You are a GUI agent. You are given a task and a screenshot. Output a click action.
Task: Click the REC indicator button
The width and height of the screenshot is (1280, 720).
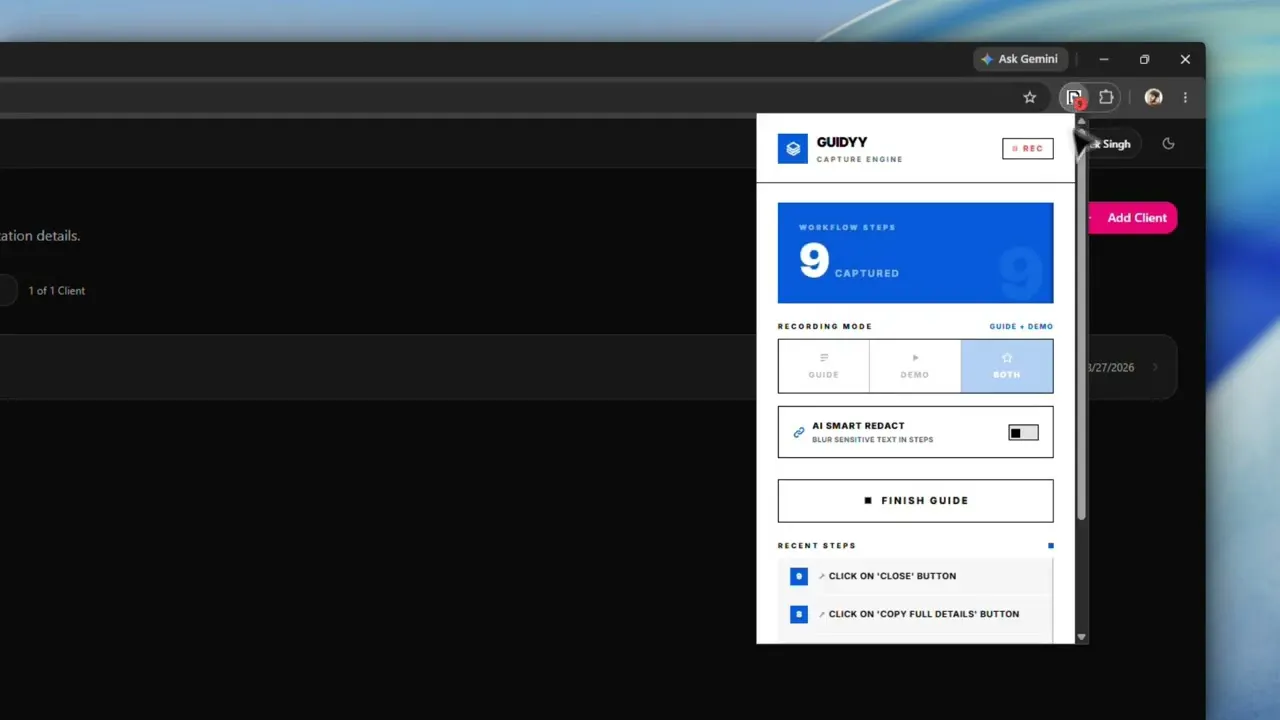click(x=1028, y=149)
